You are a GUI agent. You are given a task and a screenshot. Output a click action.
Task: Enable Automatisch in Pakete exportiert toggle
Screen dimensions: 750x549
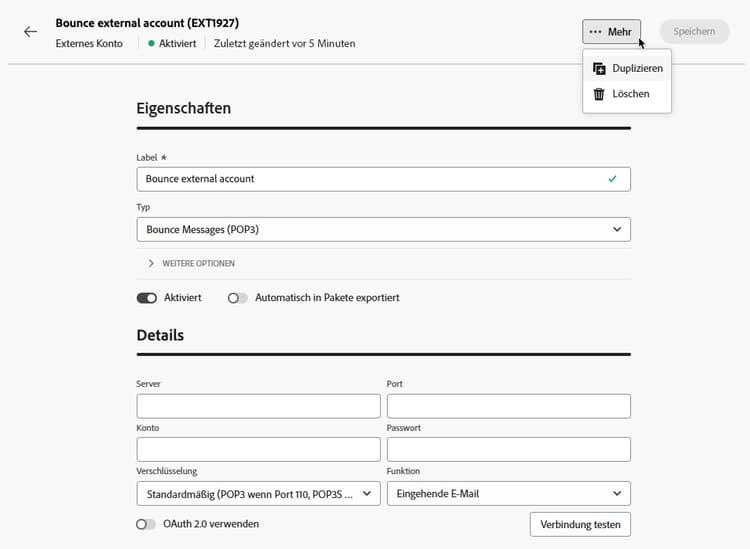[x=238, y=298]
